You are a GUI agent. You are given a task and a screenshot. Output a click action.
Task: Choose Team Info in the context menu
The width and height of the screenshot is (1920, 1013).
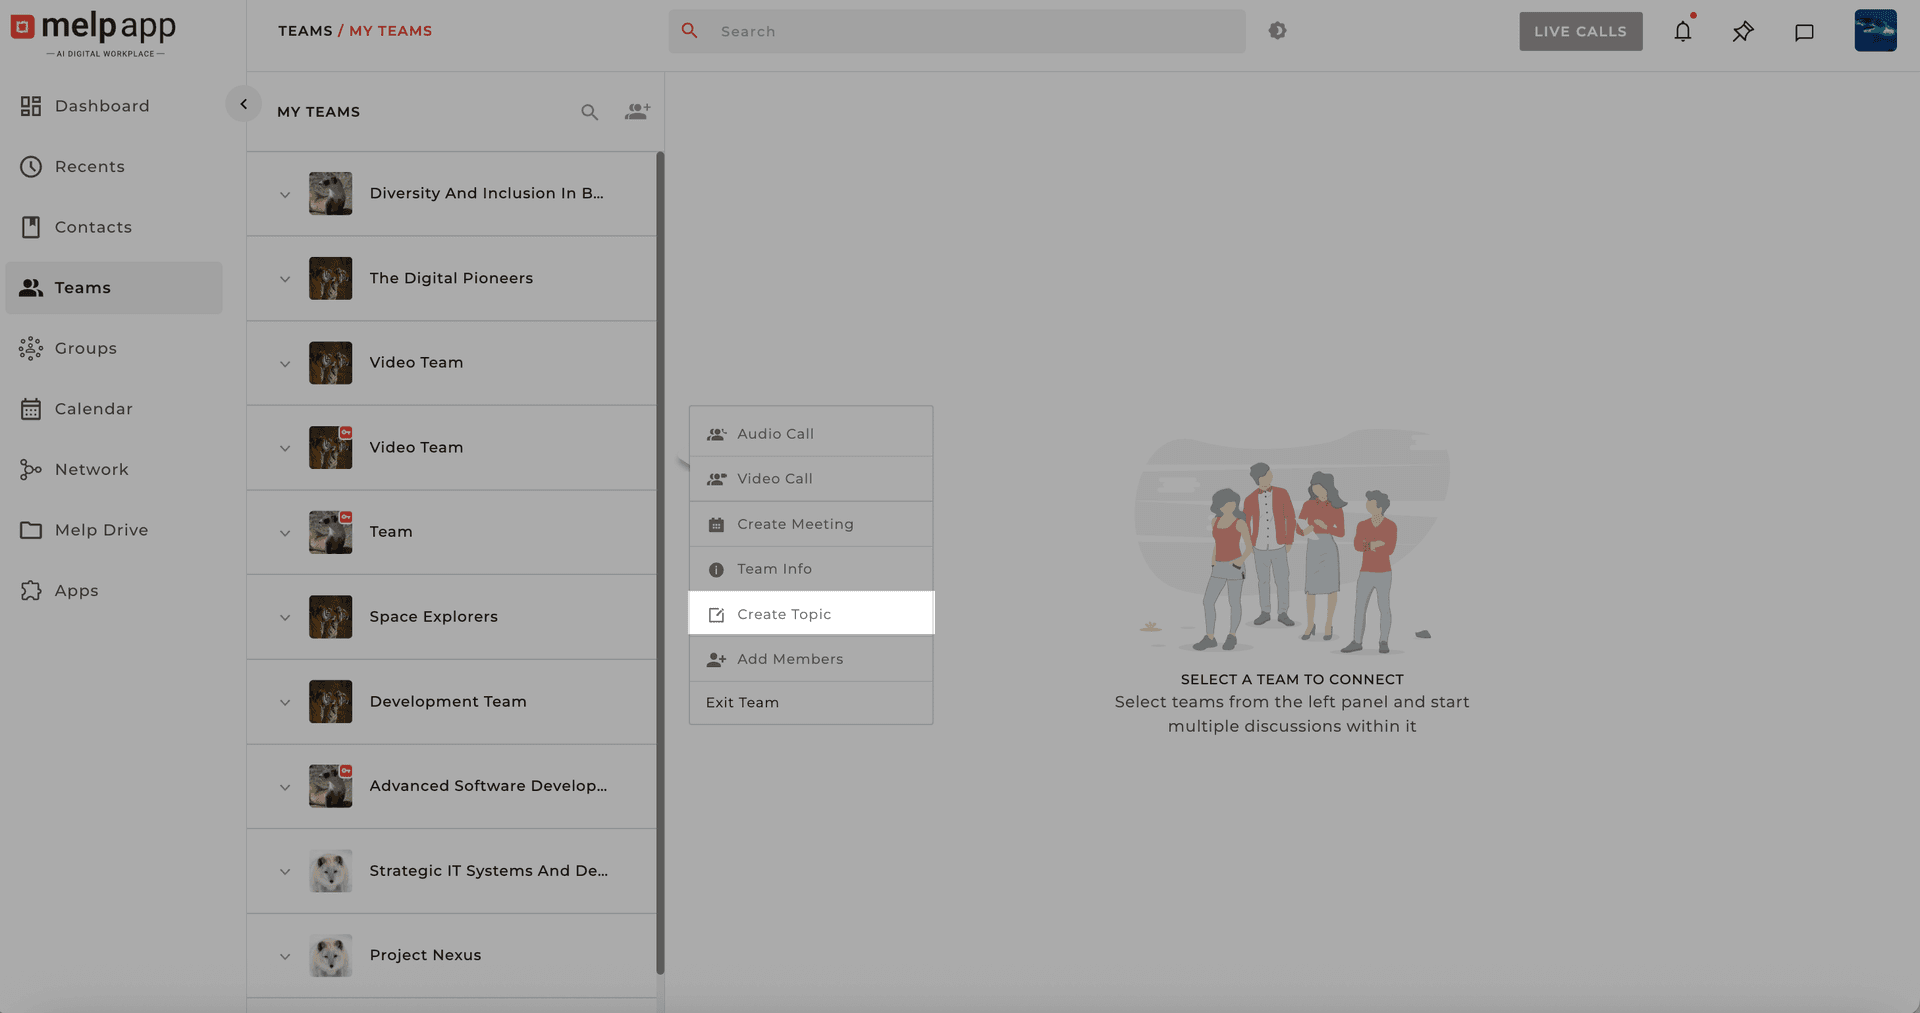[774, 569]
